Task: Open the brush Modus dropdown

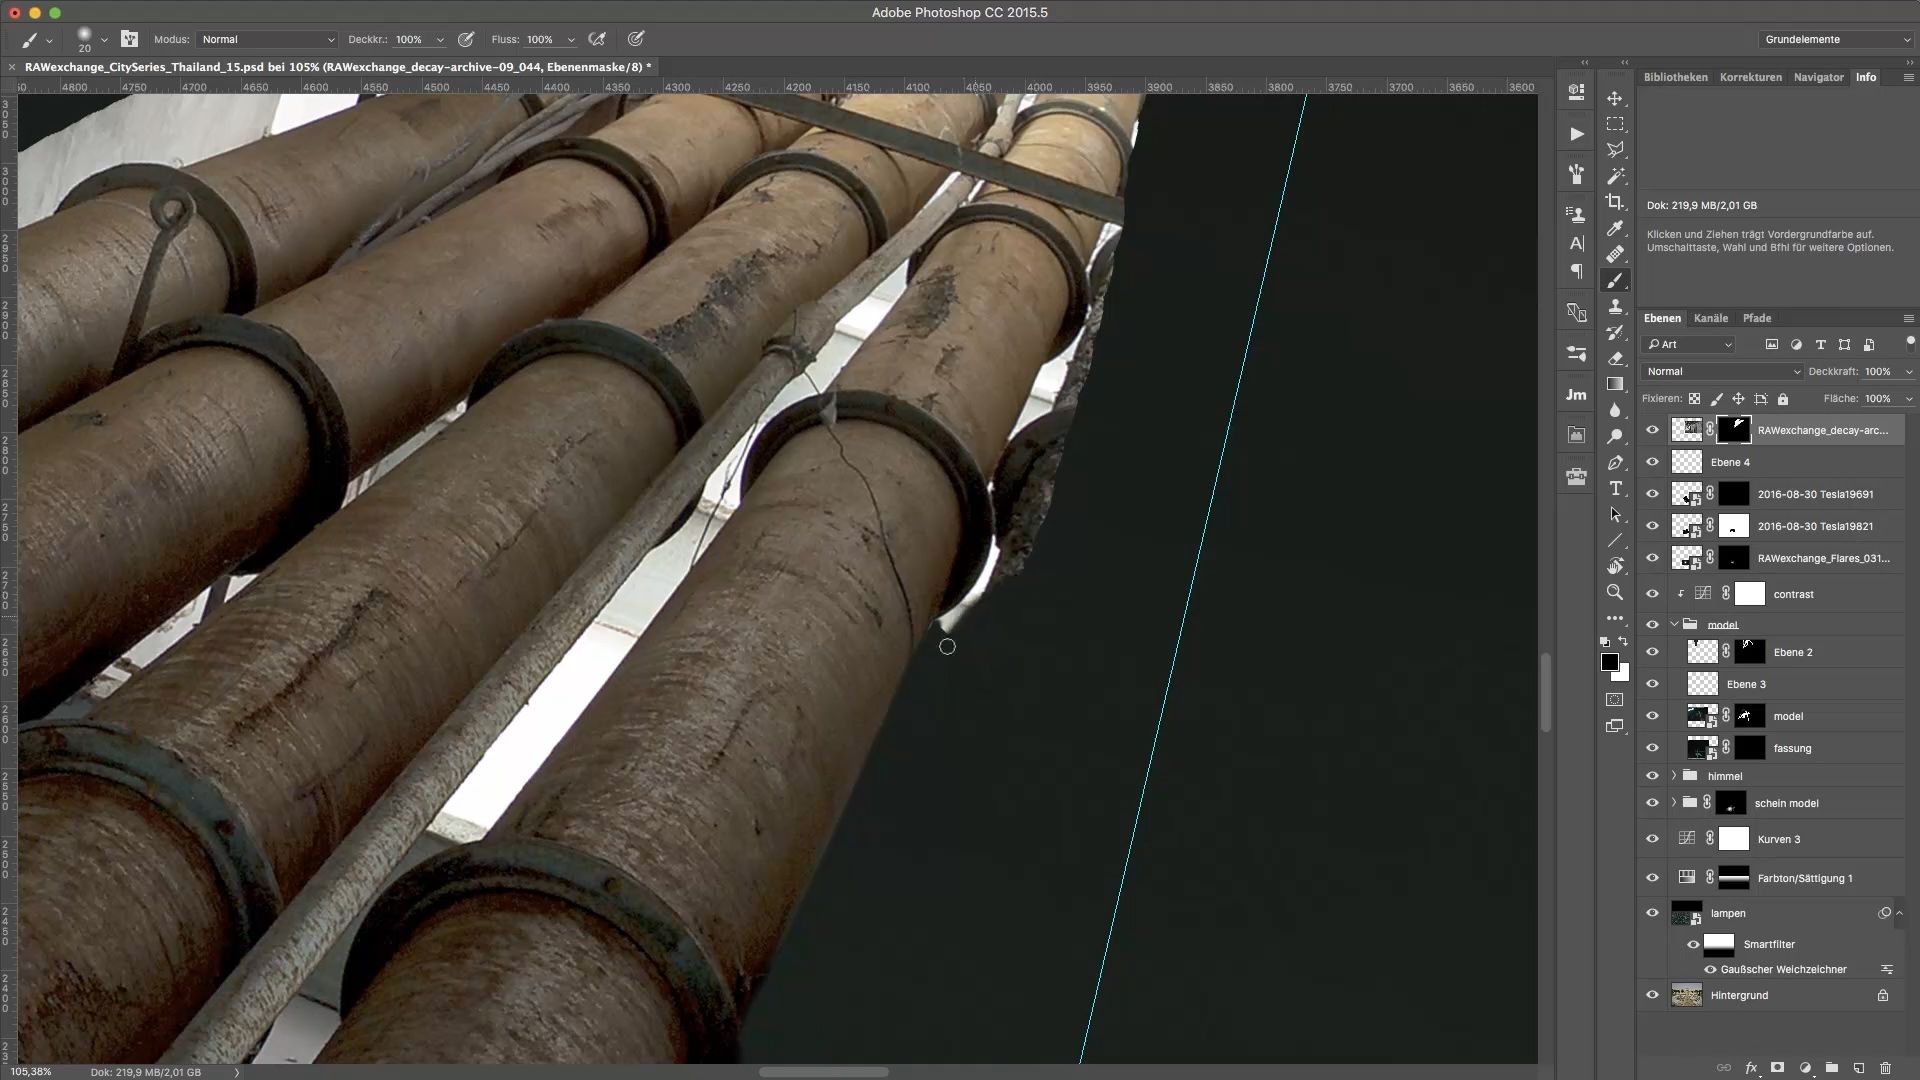Action: (x=267, y=39)
